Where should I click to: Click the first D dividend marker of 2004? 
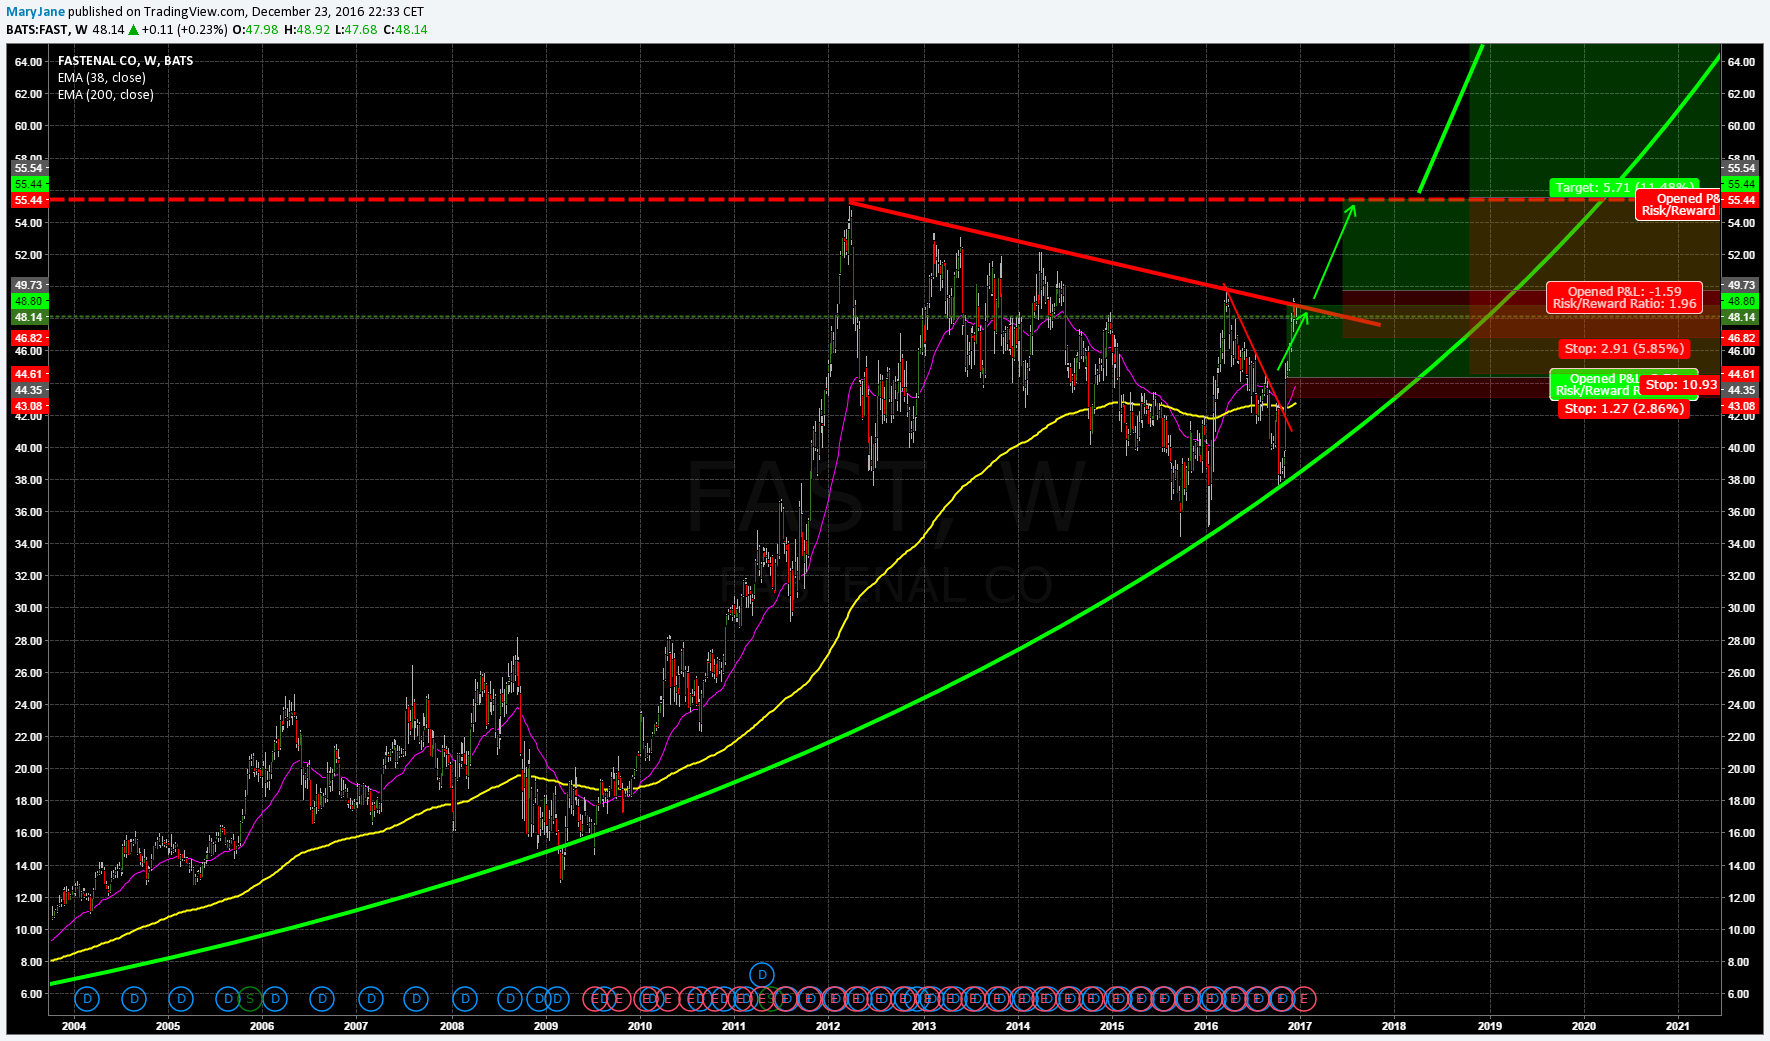point(87,998)
